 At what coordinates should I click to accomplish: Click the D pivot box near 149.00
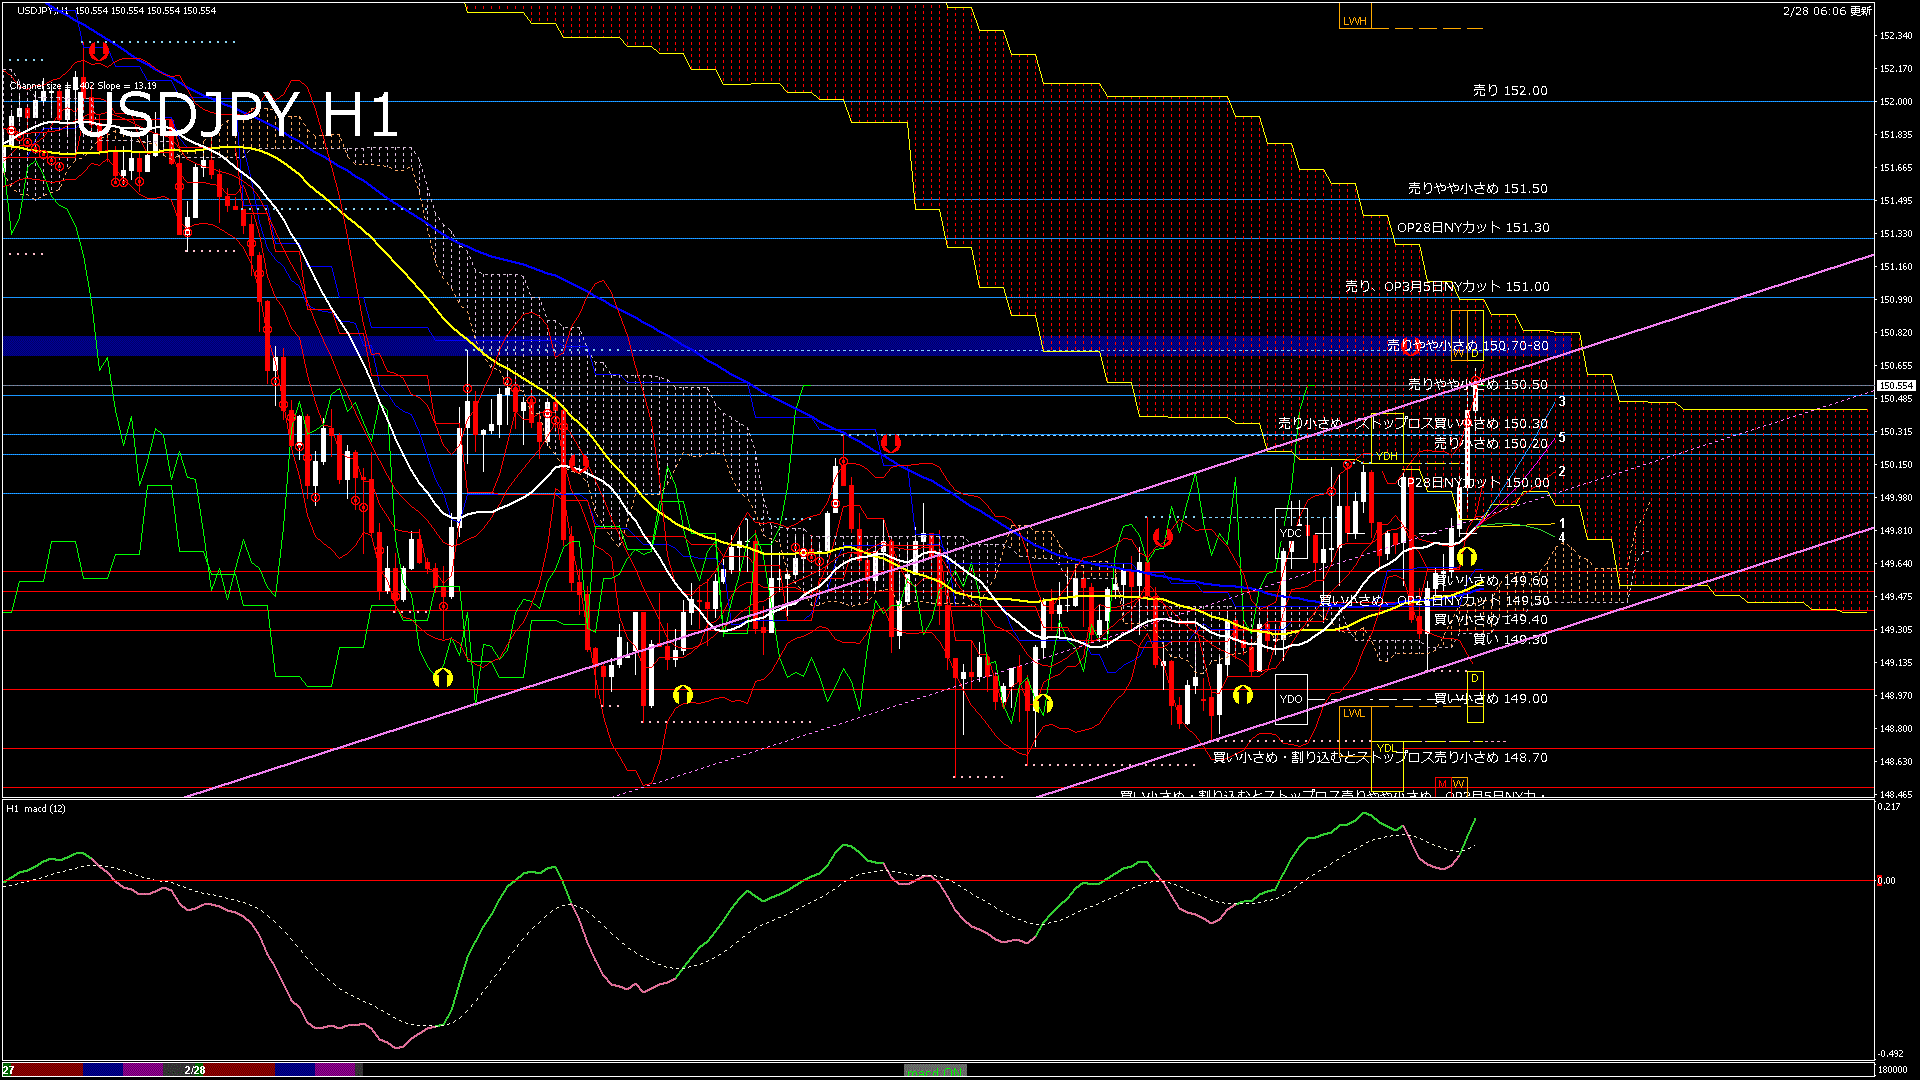pyautogui.click(x=1474, y=679)
